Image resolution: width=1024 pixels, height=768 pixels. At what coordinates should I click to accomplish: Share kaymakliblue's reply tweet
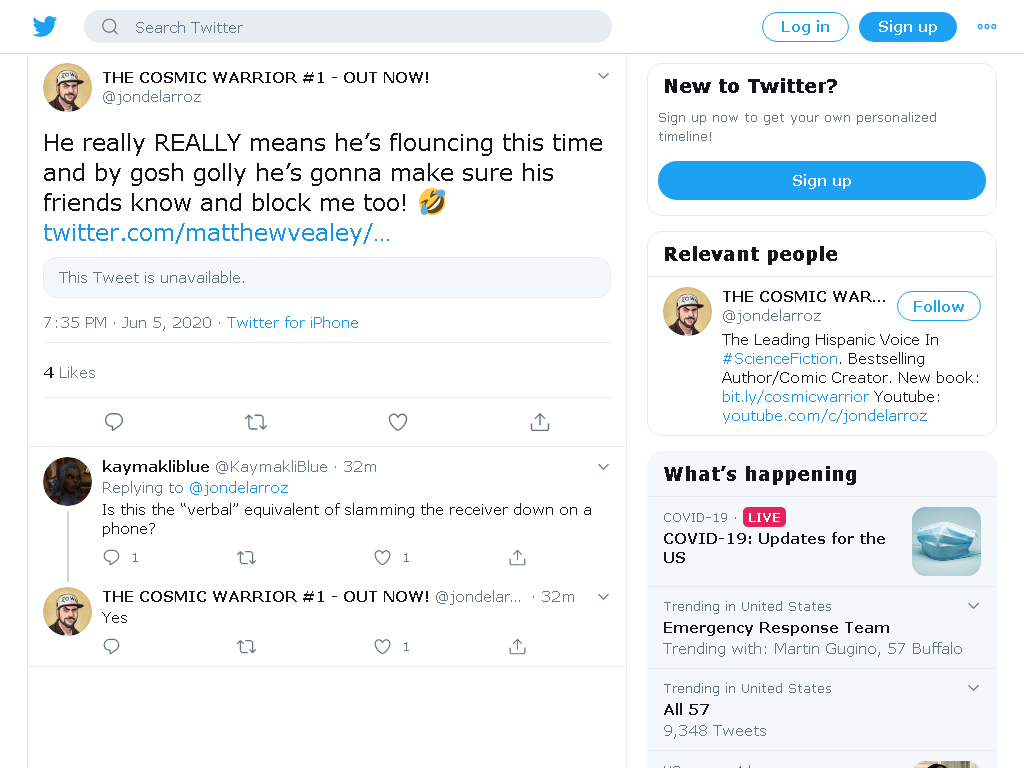(x=517, y=557)
